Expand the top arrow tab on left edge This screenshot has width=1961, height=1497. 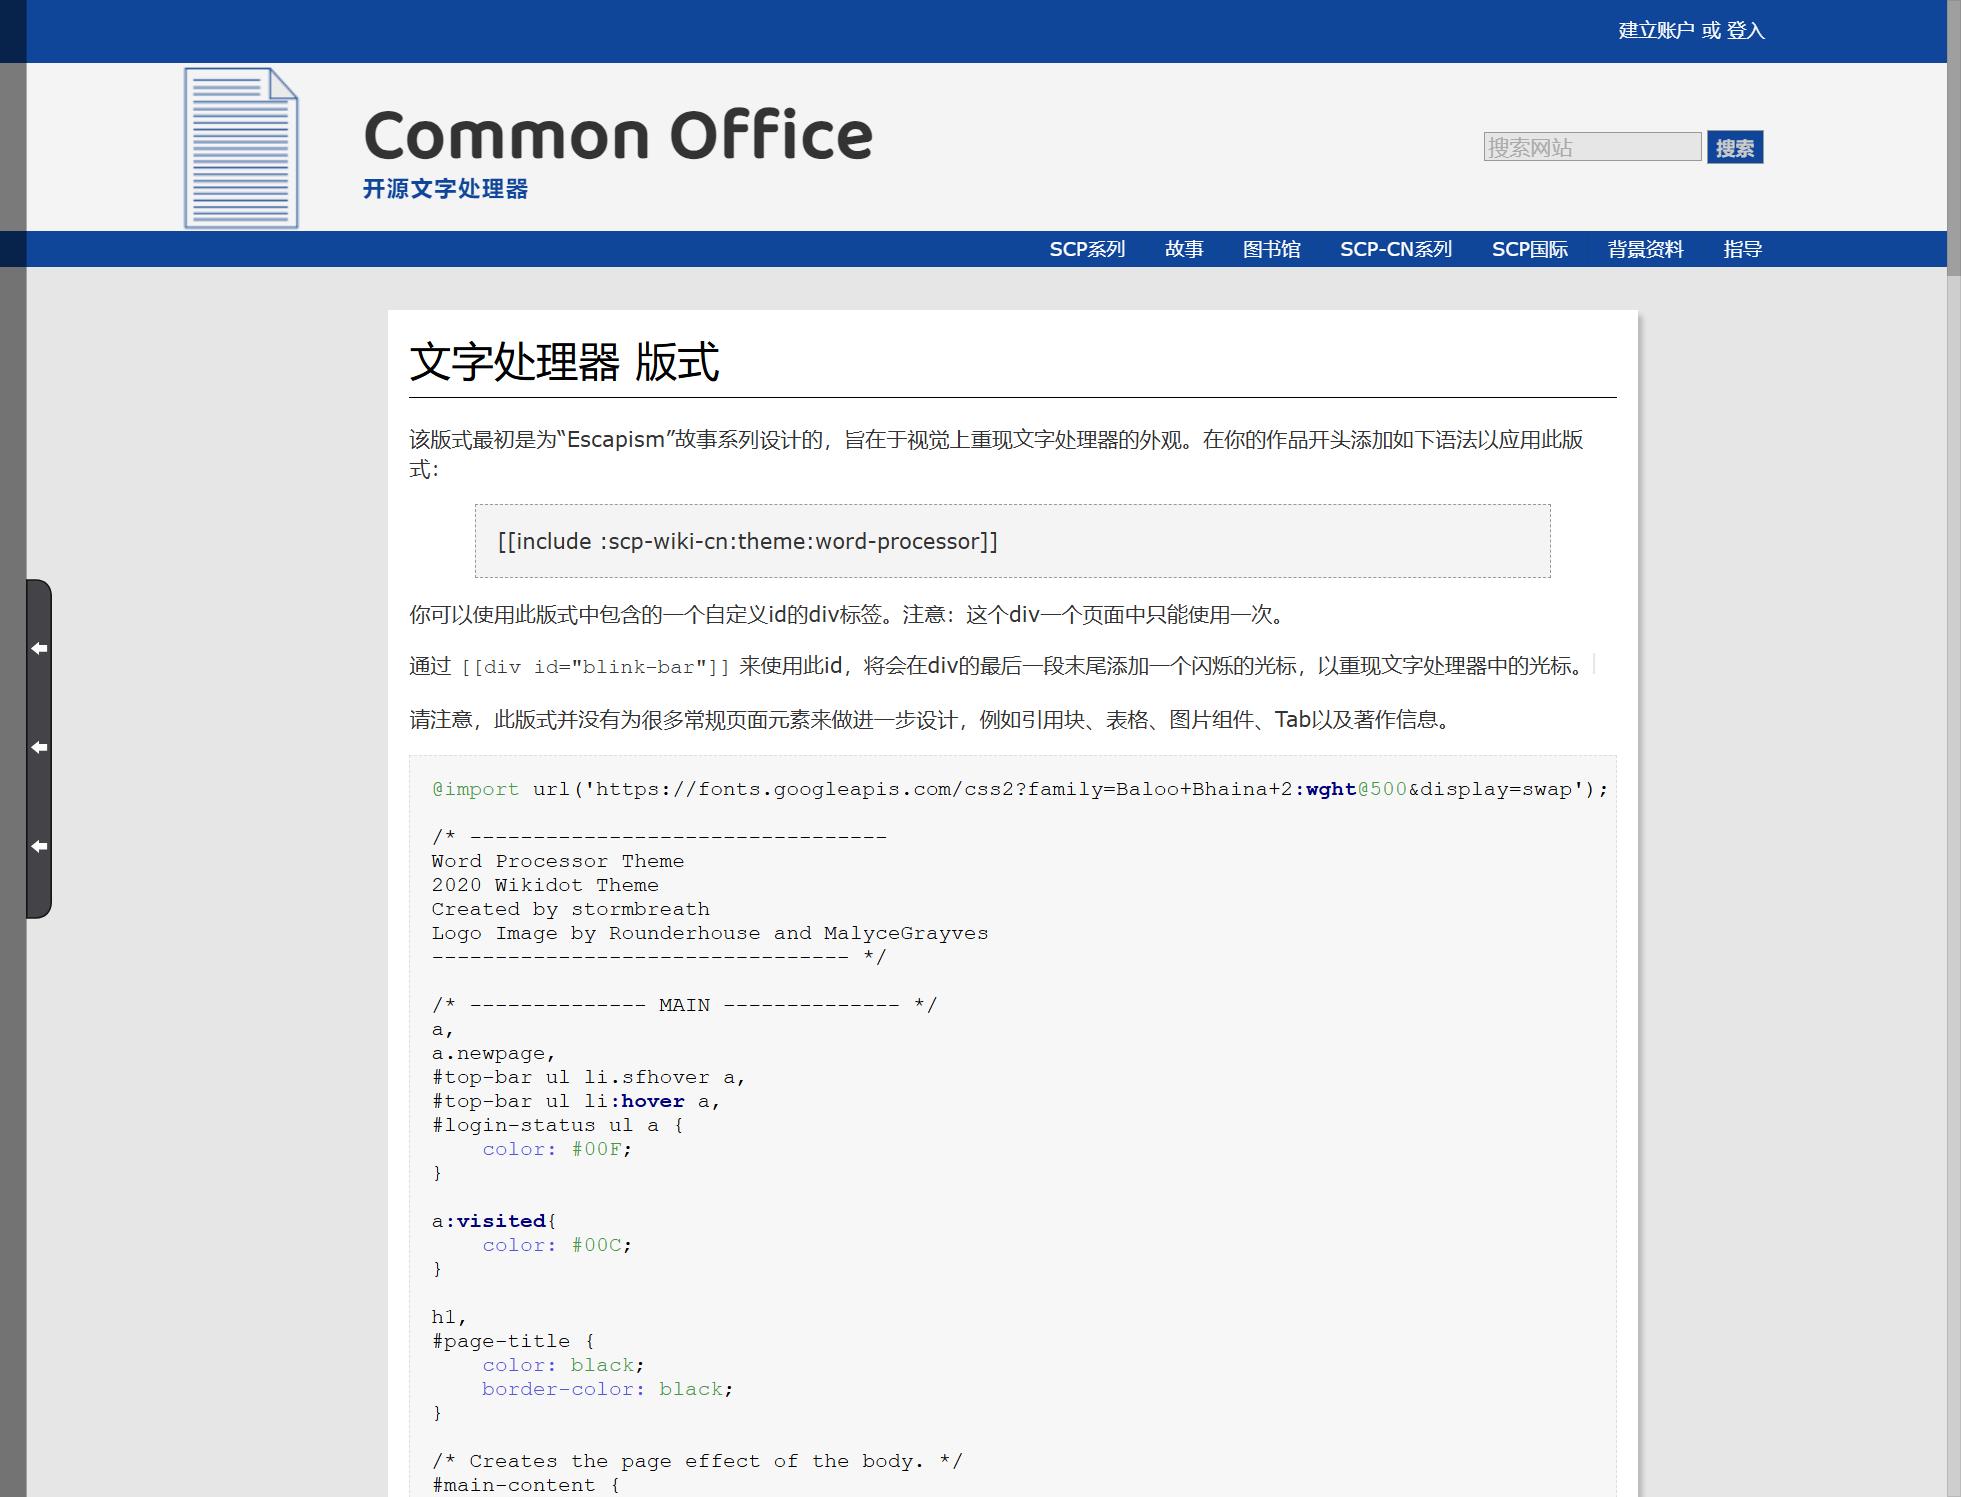click(40, 647)
